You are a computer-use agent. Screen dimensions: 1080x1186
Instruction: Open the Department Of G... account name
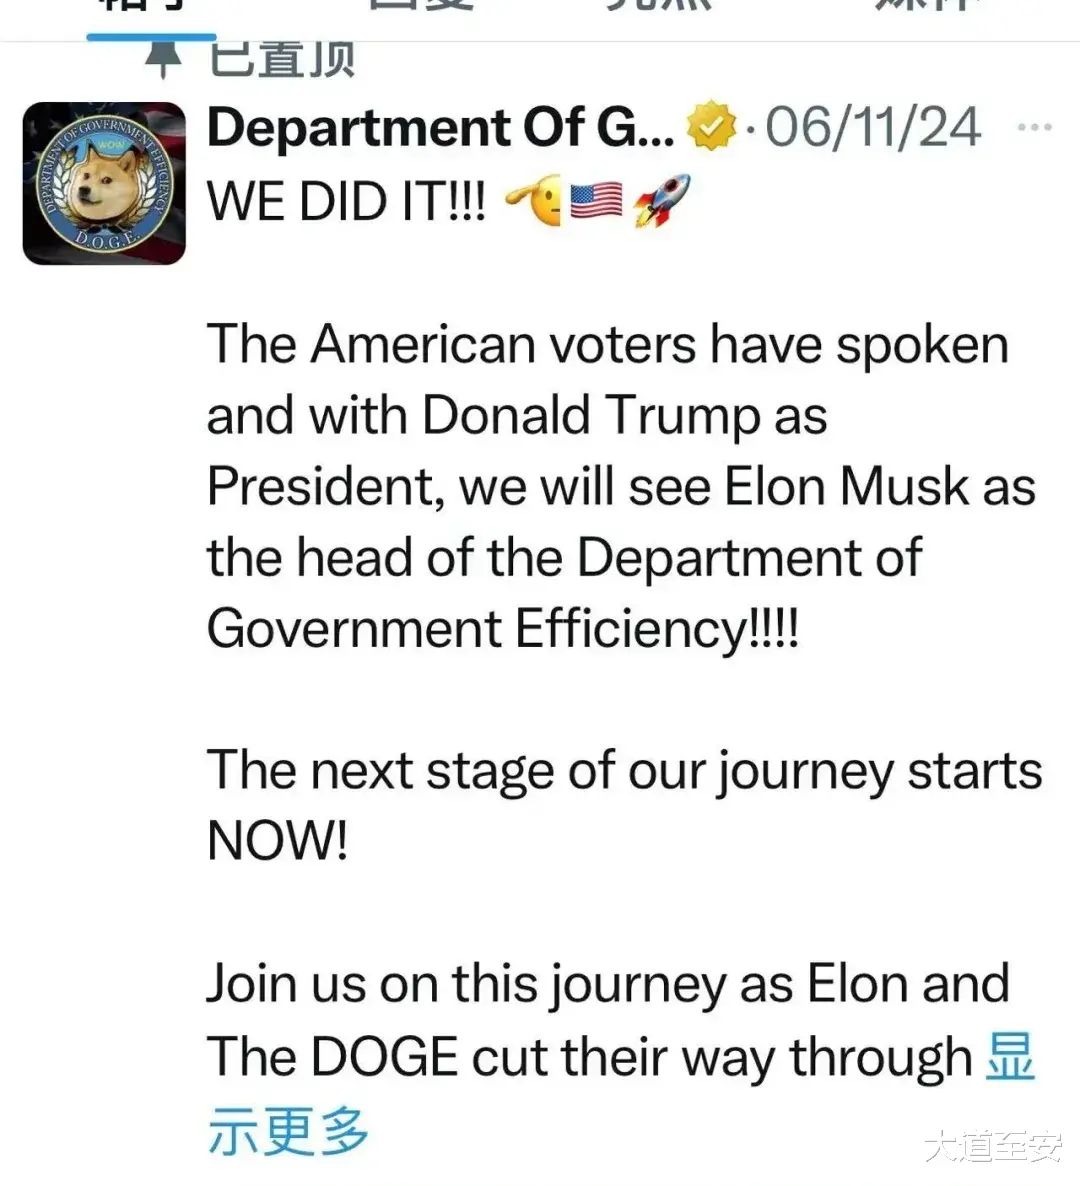click(x=440, y=127)
